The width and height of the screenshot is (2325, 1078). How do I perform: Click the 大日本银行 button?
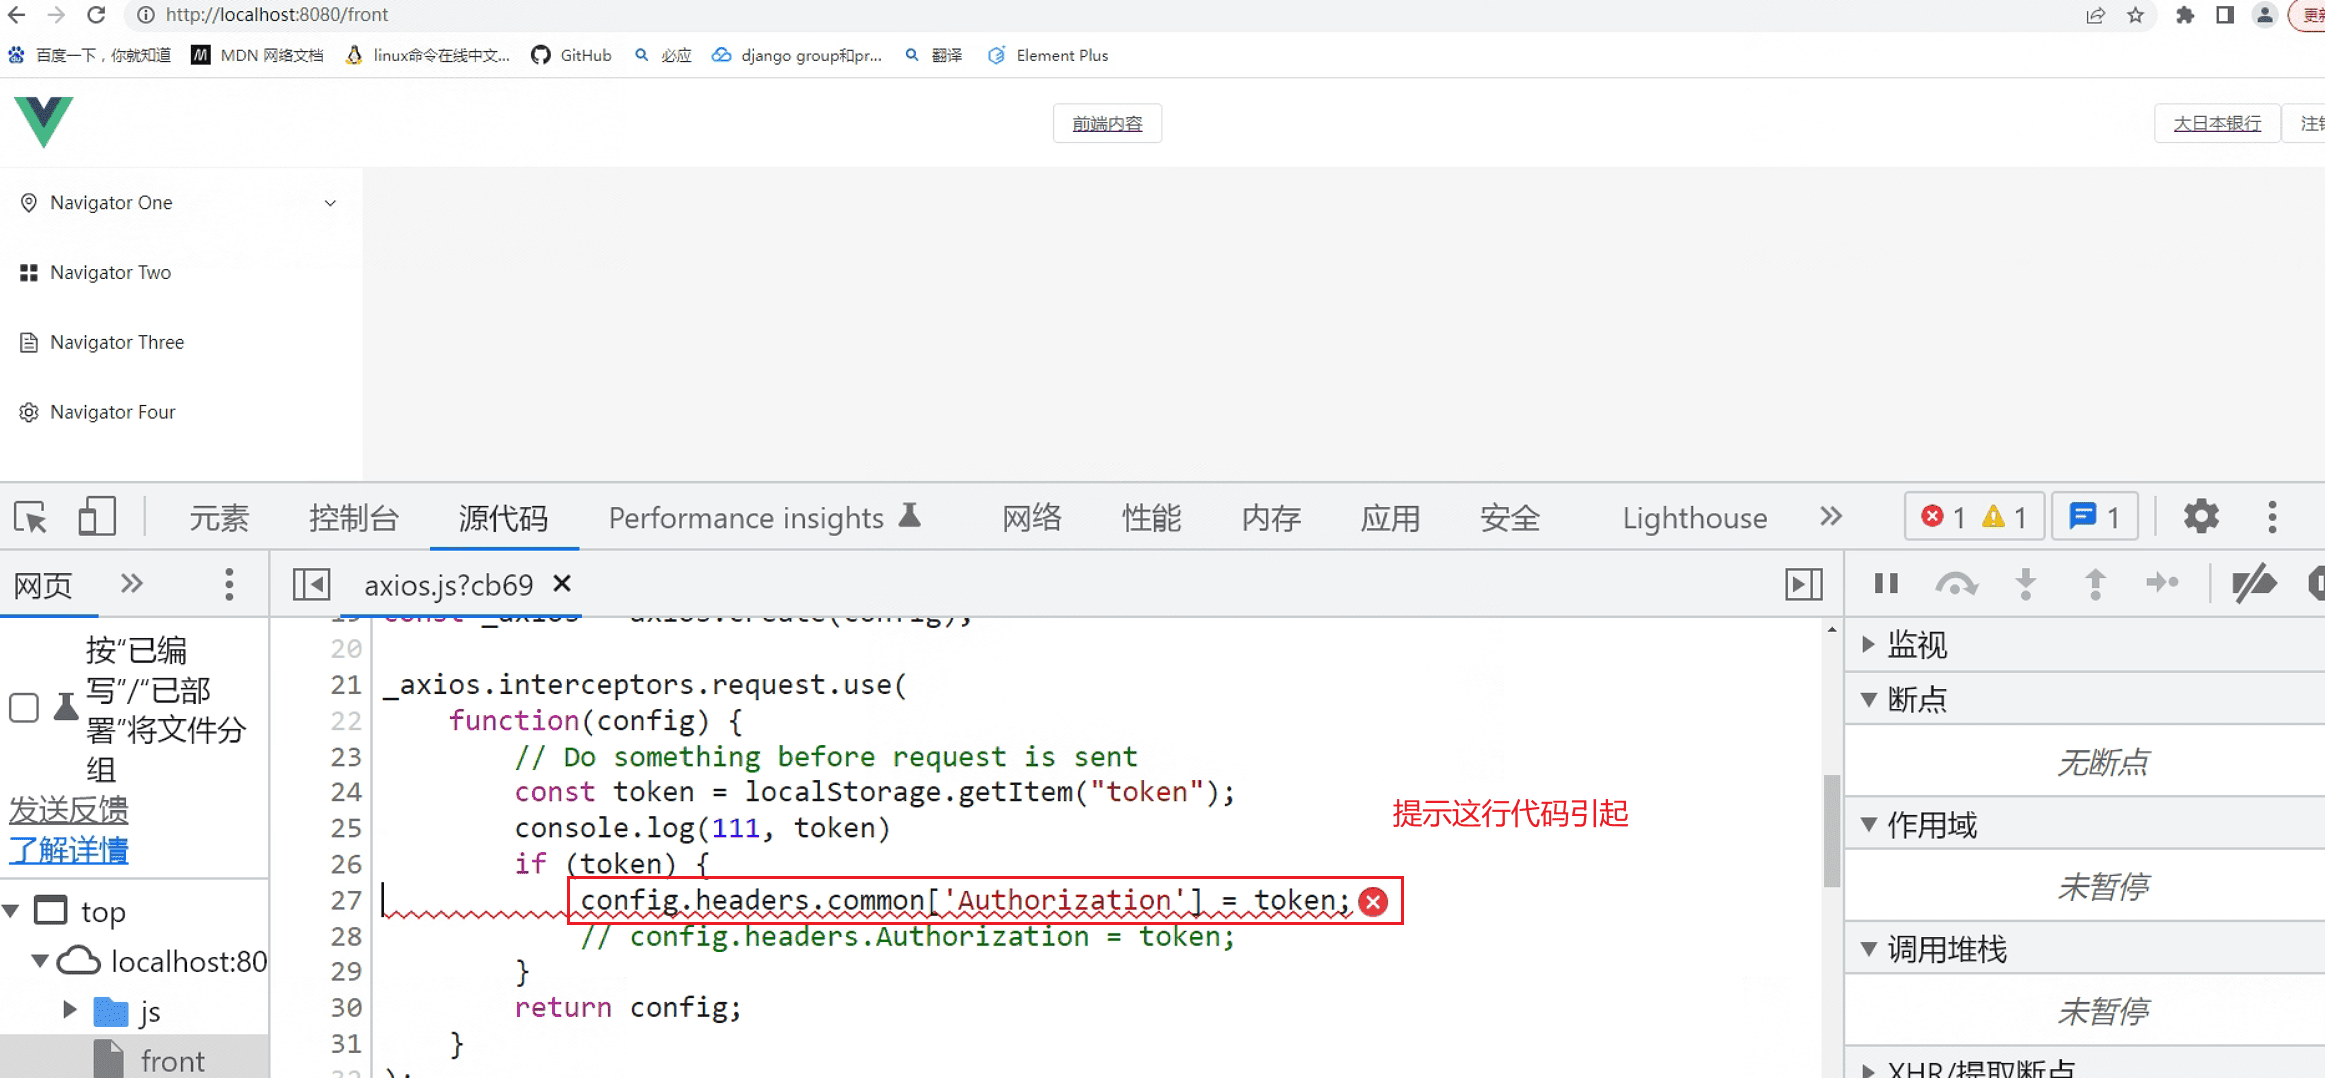click(2217, 123)
